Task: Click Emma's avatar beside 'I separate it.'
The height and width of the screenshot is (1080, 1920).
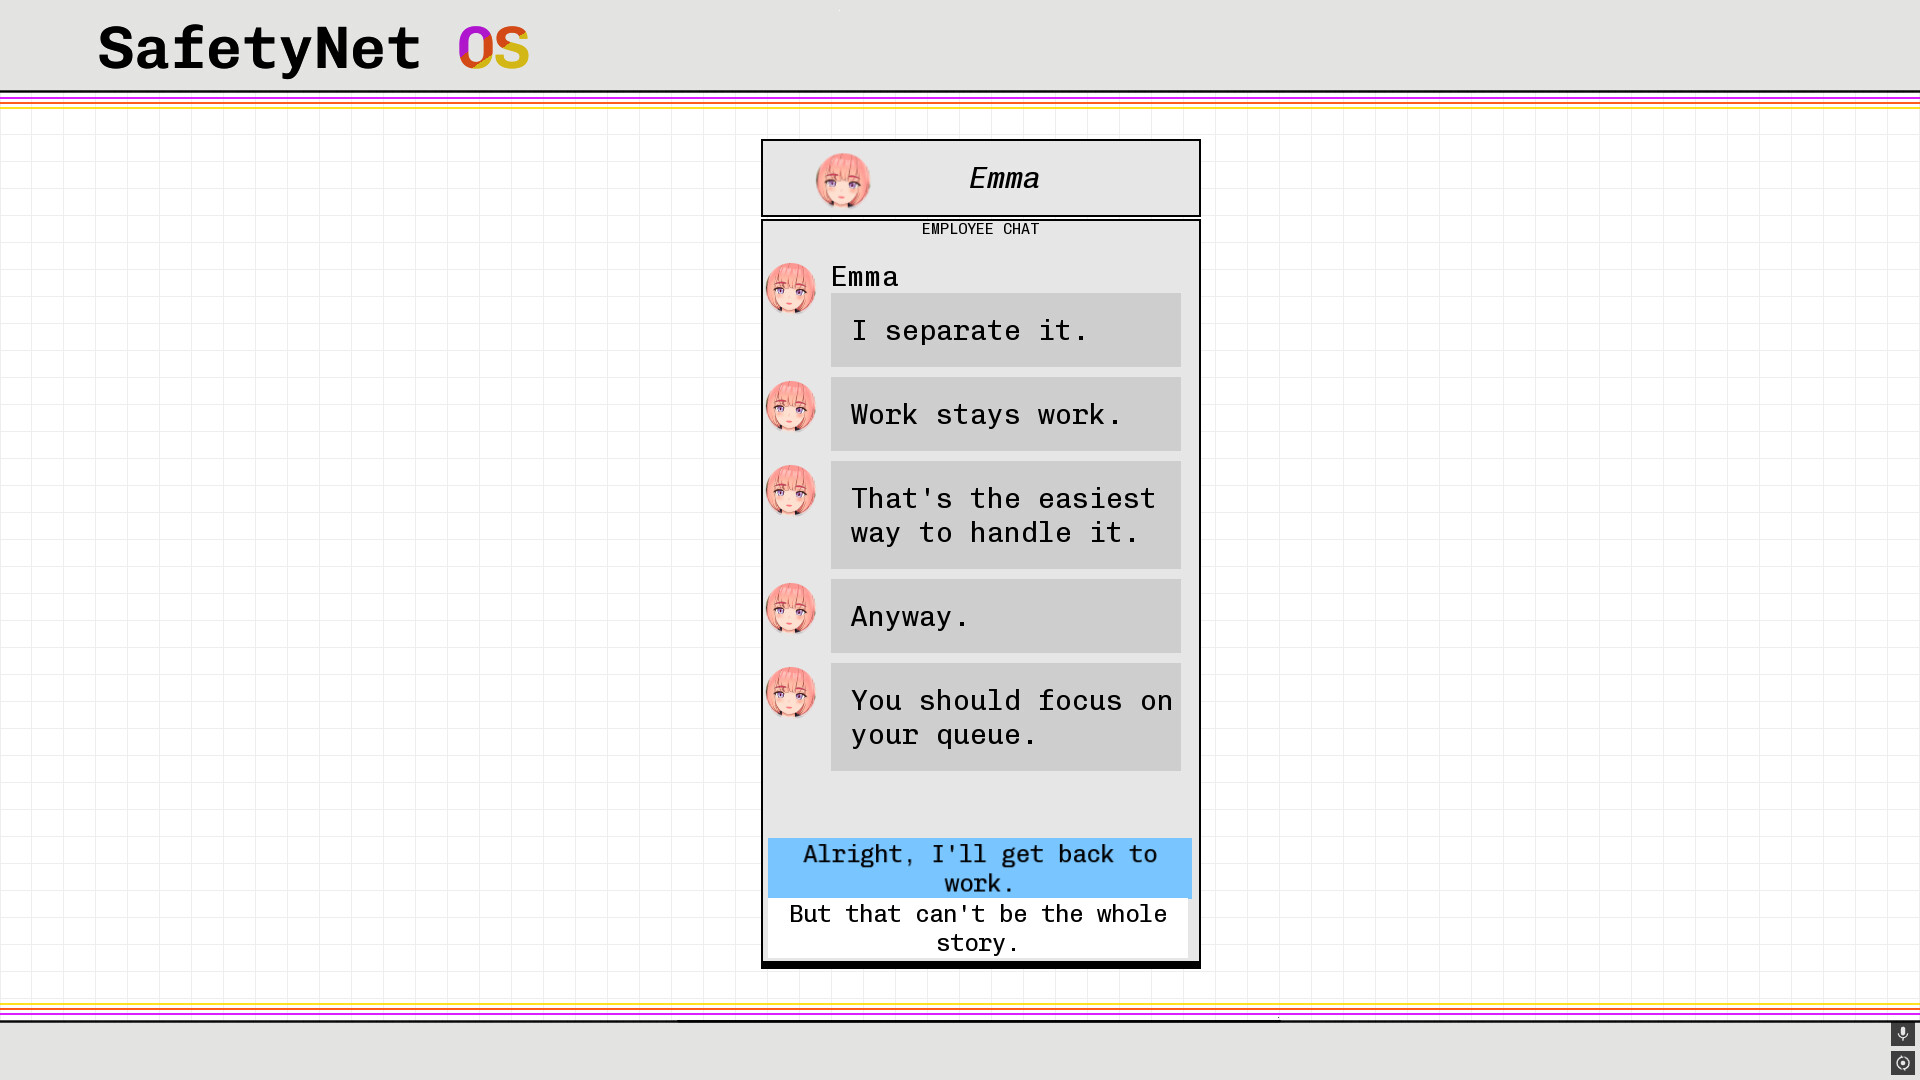Action: click(791, 288)
